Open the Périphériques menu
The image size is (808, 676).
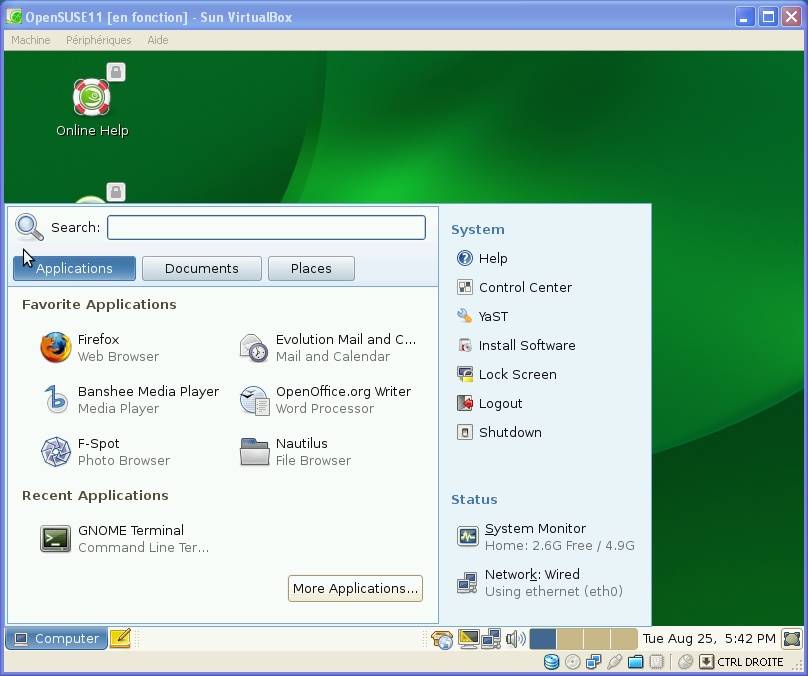[x=98, y=40]
